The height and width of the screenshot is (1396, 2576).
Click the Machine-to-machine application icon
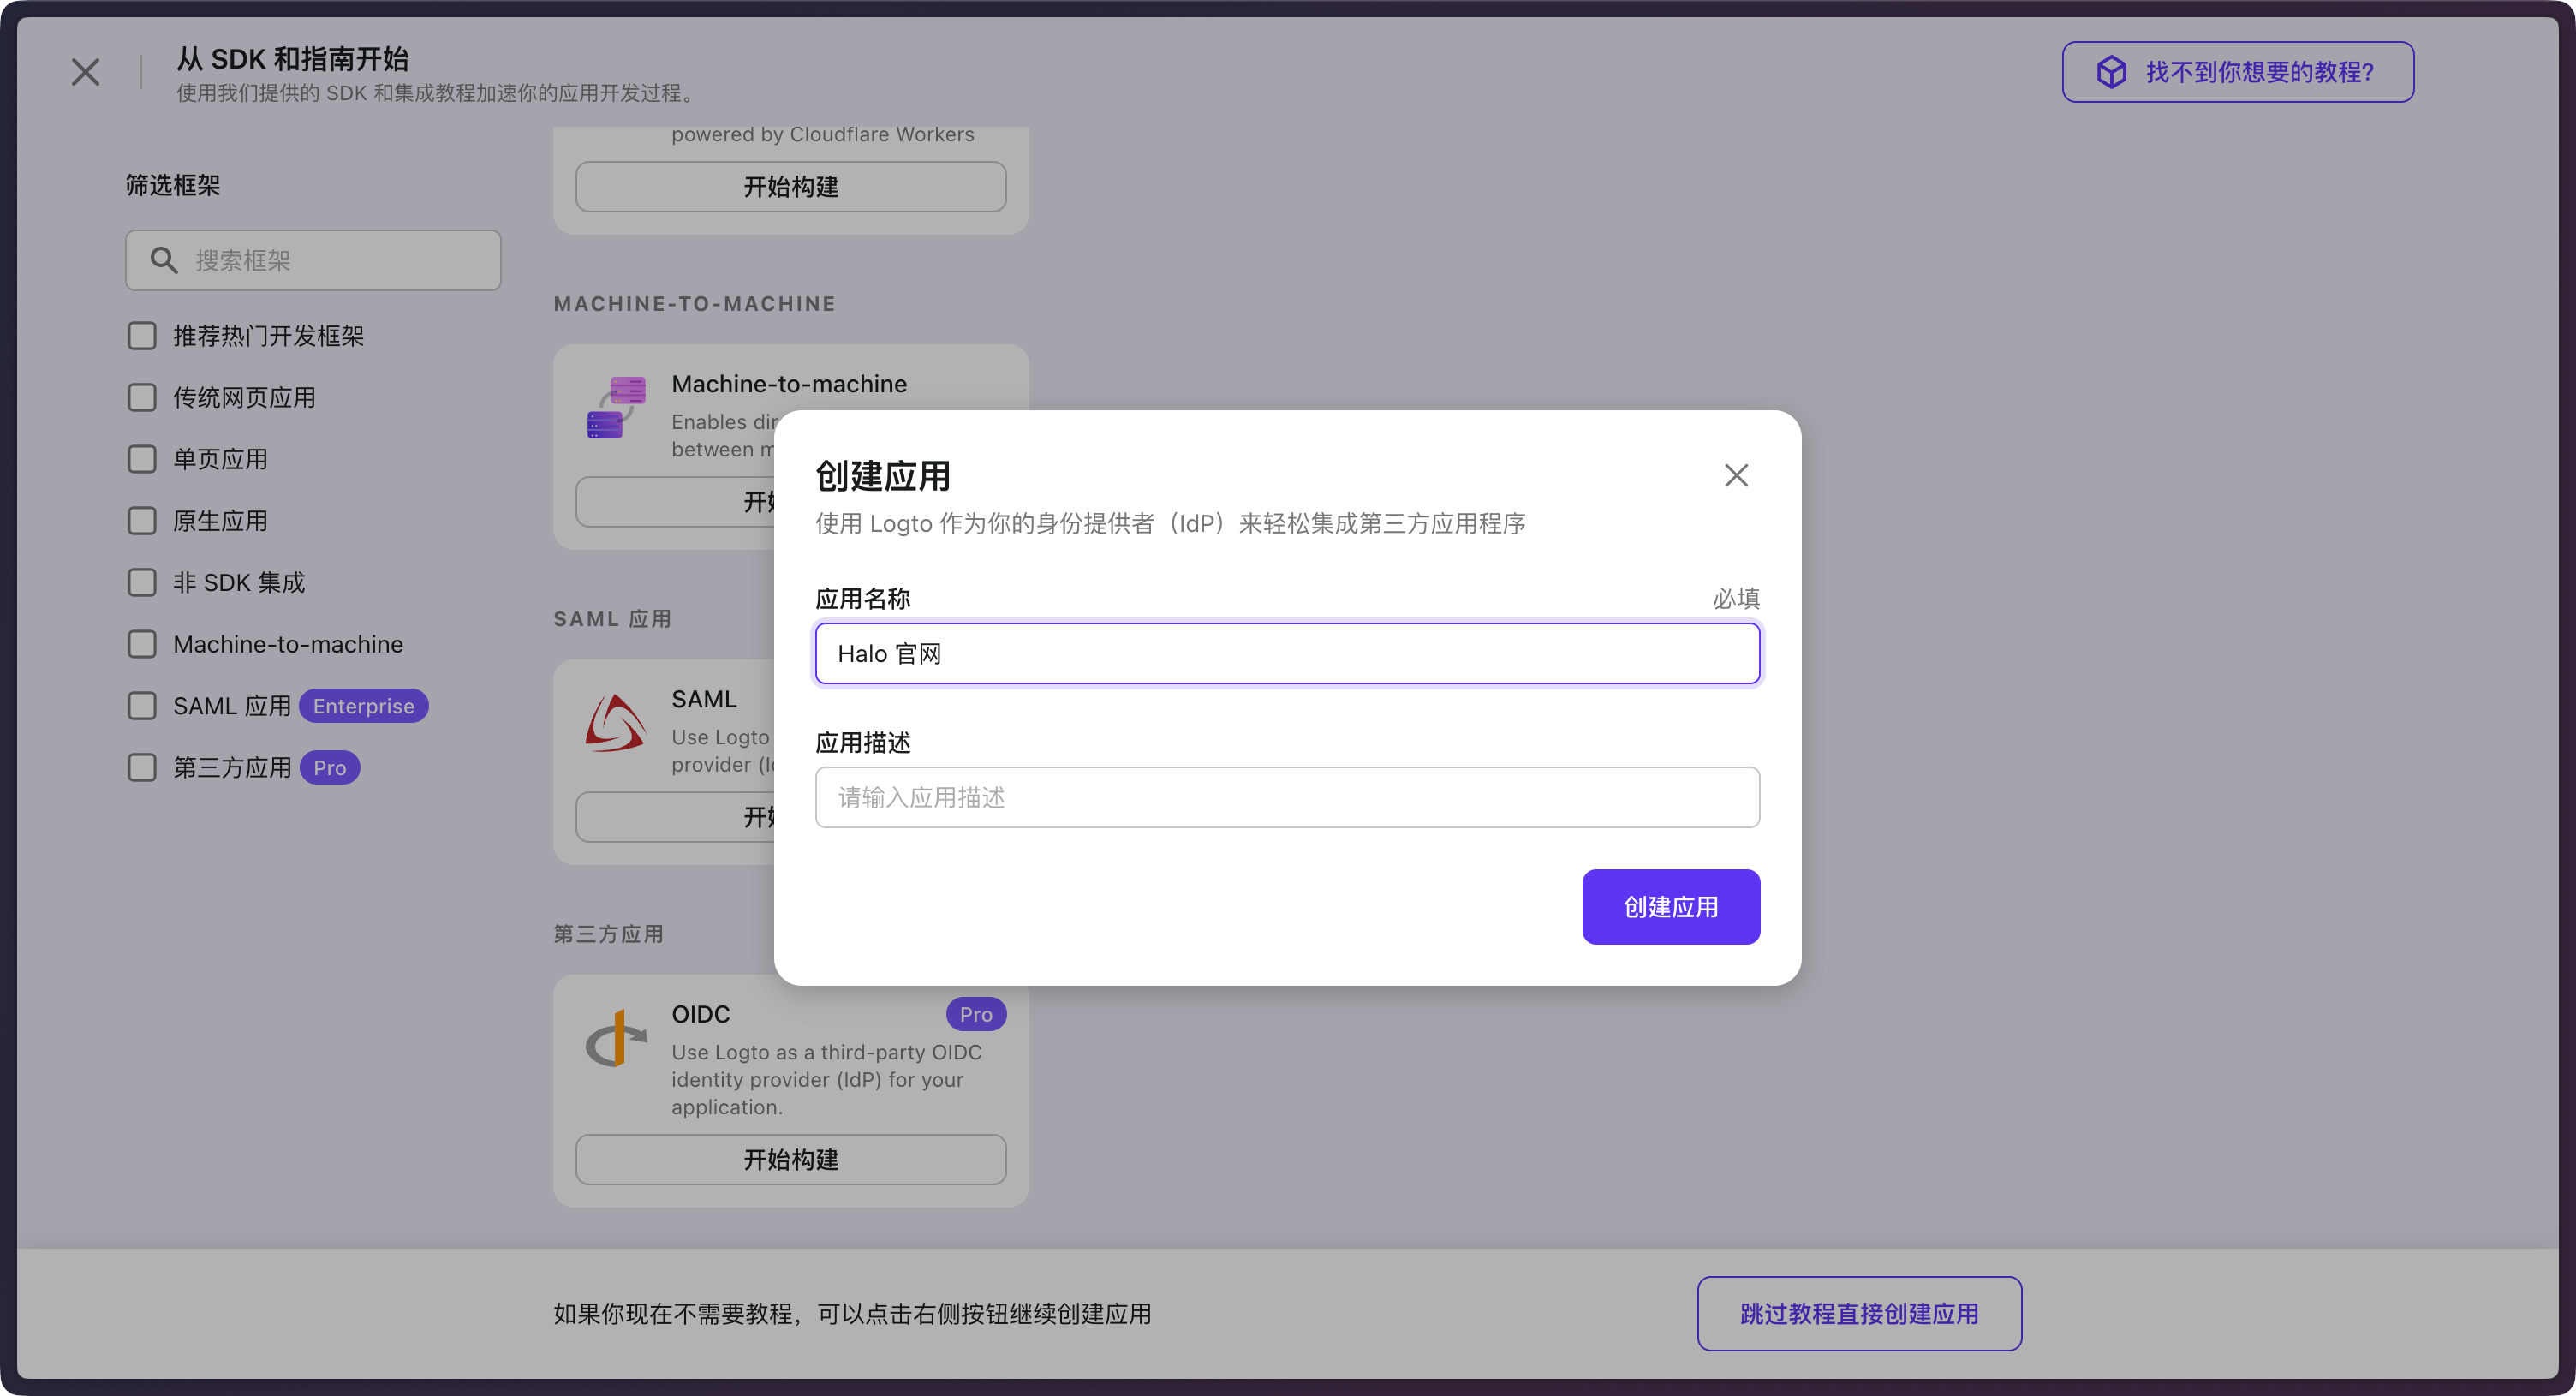click(x=617, y=408)
